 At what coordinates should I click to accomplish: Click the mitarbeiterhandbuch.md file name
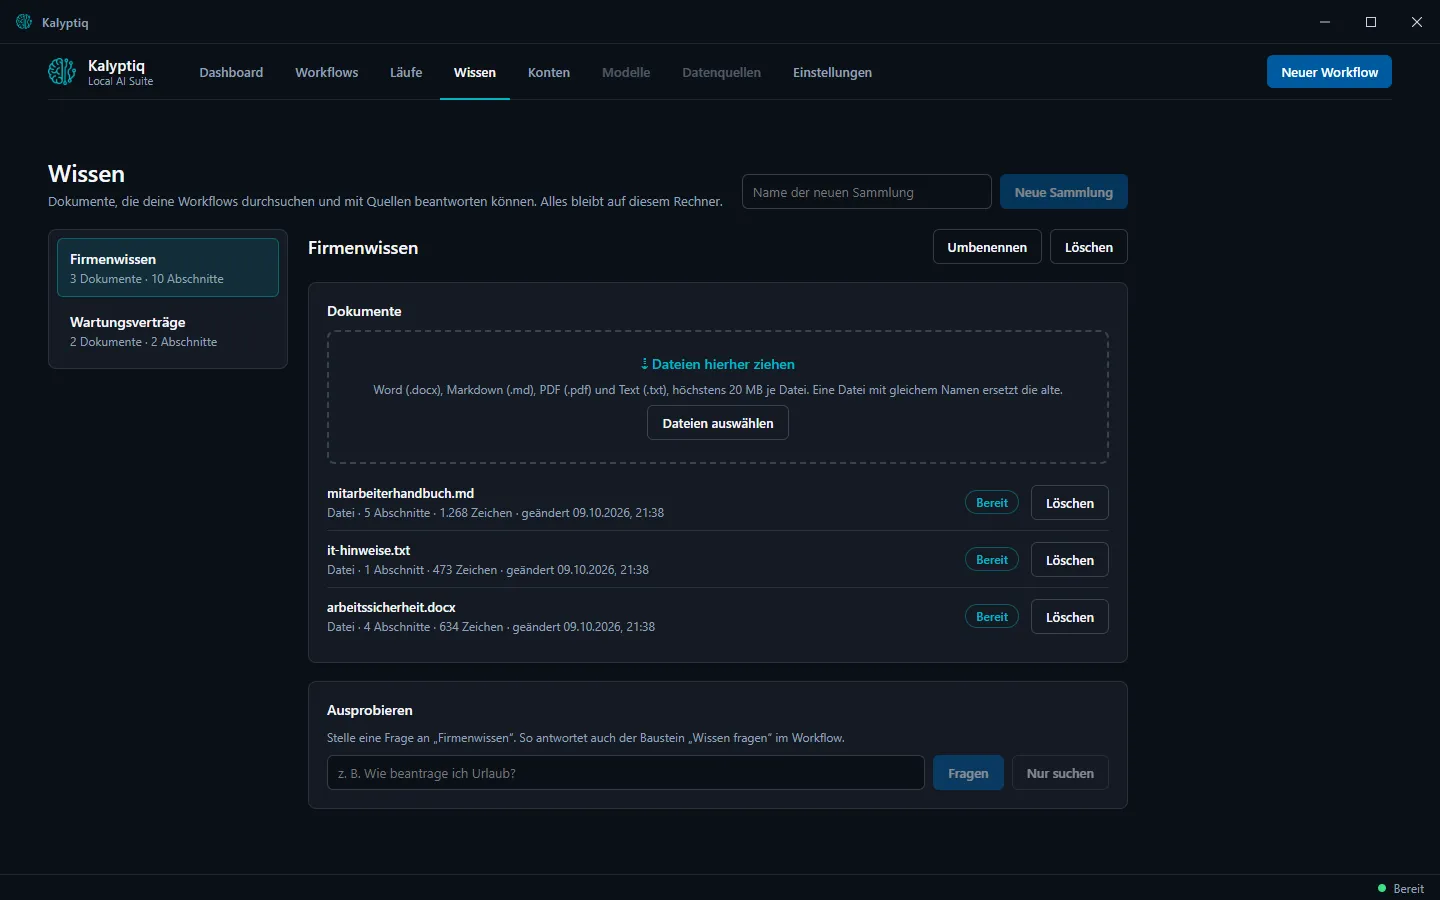(x=400, y=493)
